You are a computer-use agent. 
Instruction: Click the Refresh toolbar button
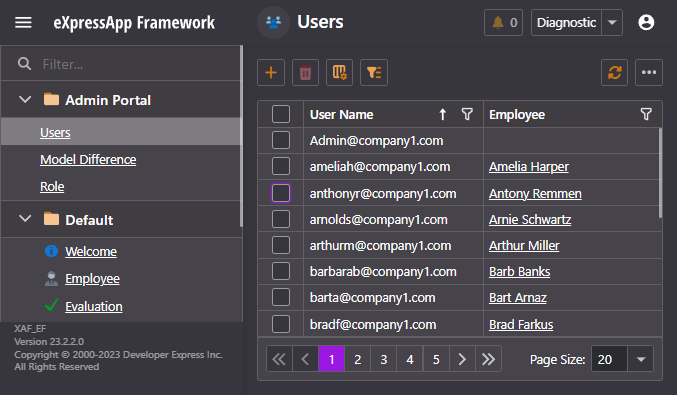[x=614, y=73]
